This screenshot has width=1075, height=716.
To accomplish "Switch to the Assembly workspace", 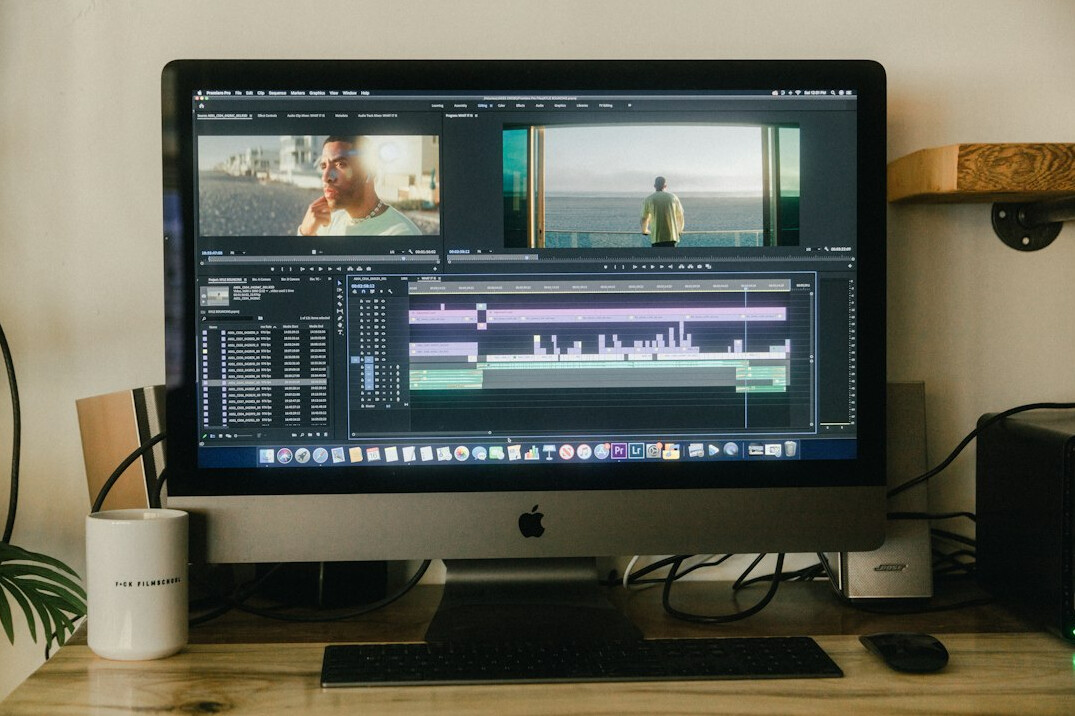I will [x=461, y=106].
